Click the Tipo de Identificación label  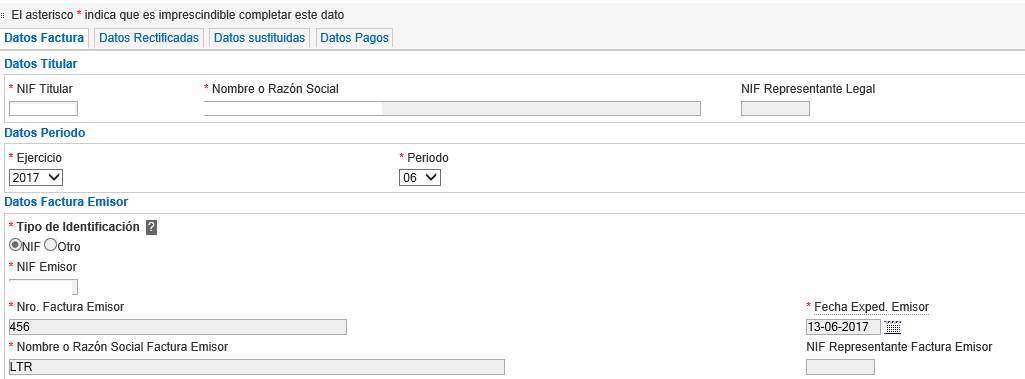(78, 227)
